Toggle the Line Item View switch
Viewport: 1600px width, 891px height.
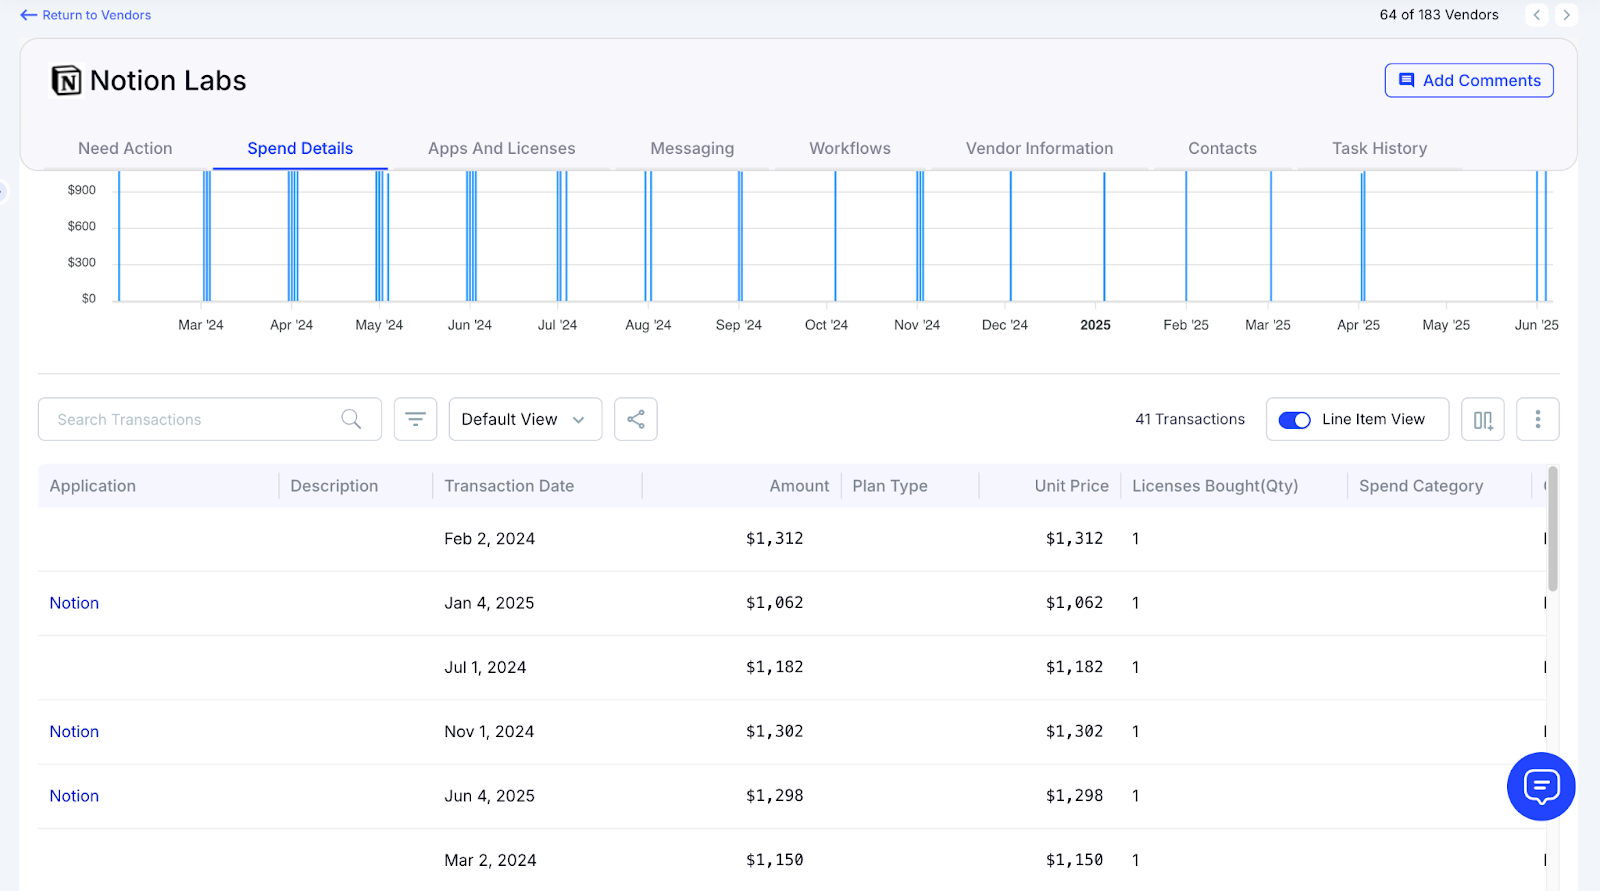pos(1295,420)
